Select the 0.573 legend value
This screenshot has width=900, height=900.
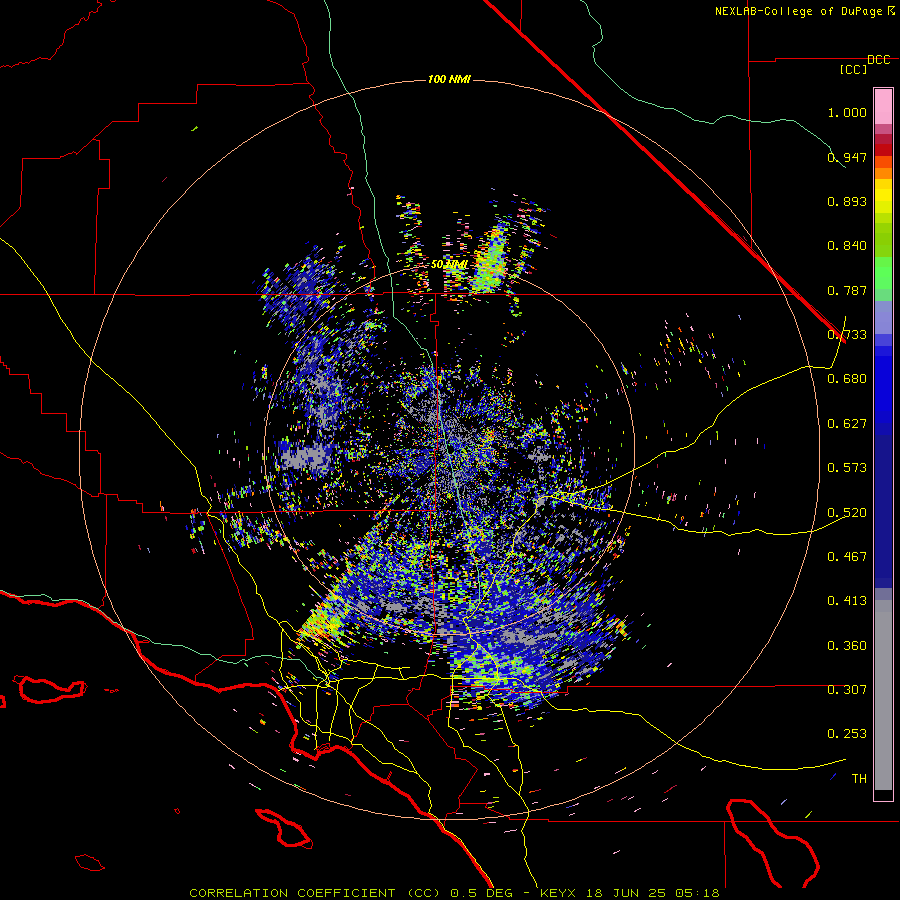point(847,468)
